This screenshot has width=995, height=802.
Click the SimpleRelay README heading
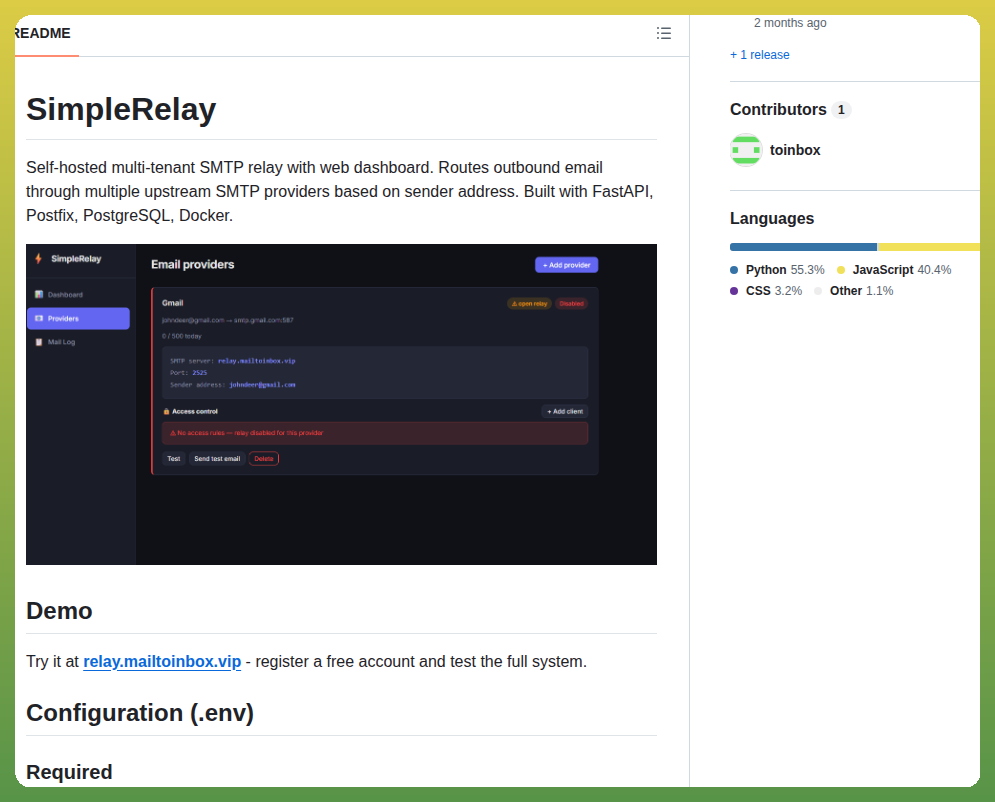[x=121, y=109]
